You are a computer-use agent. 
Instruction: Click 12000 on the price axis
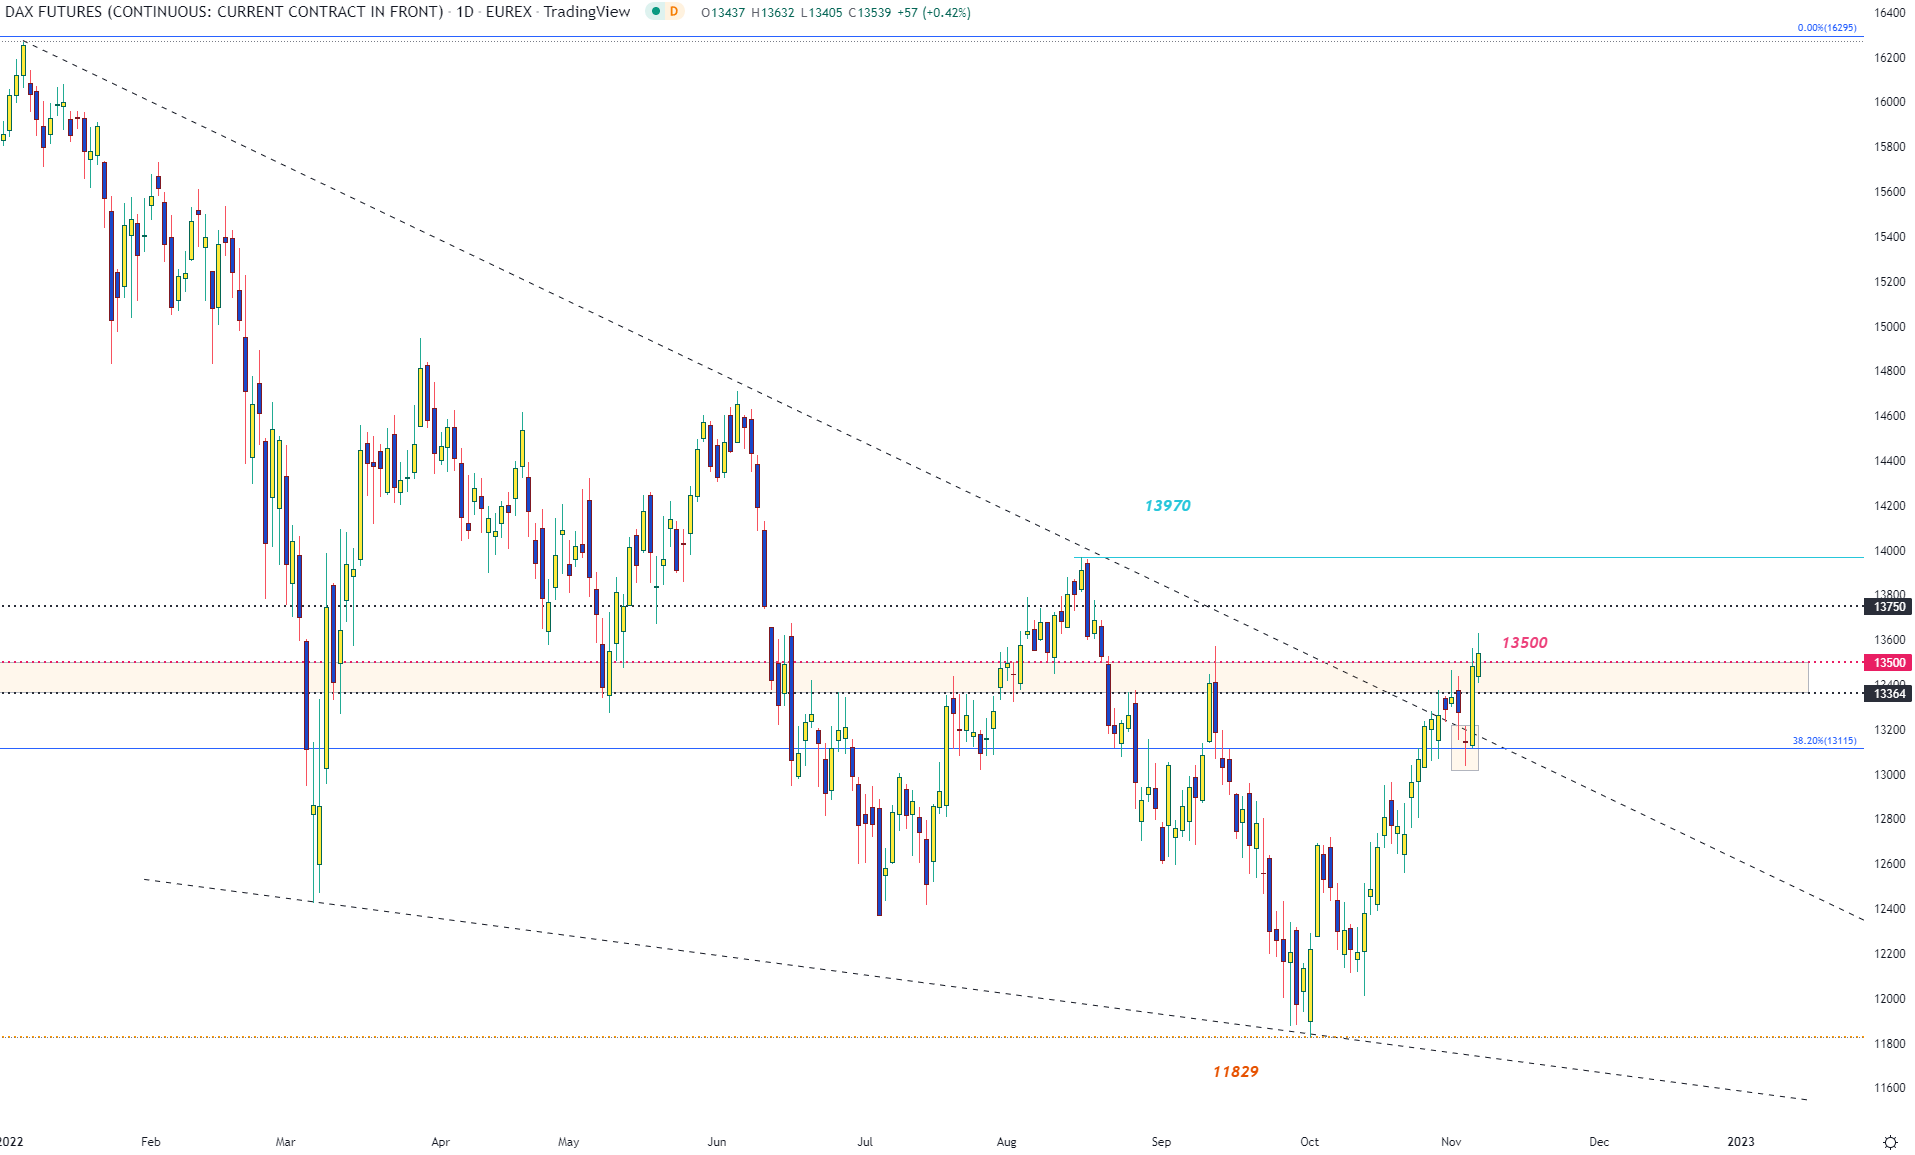point(1889,999)
